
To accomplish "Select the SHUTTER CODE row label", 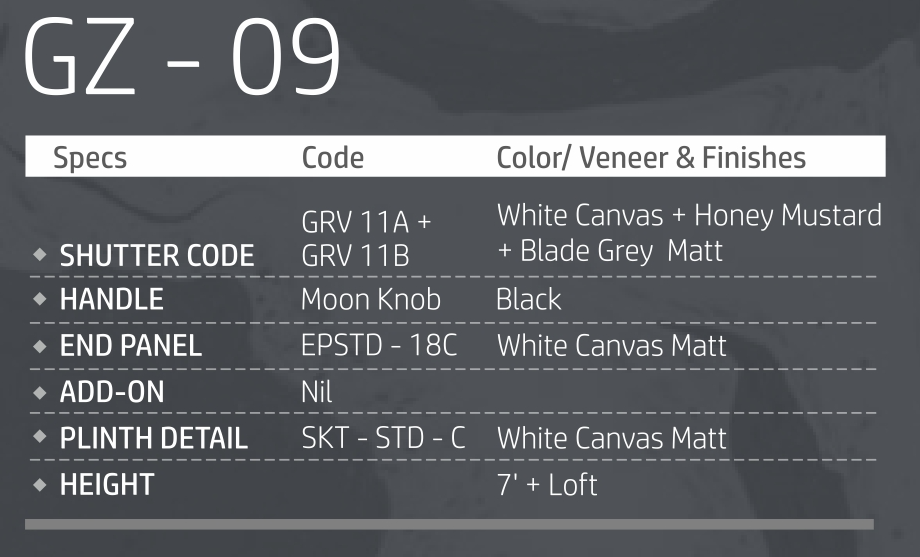I will (157, 256).
